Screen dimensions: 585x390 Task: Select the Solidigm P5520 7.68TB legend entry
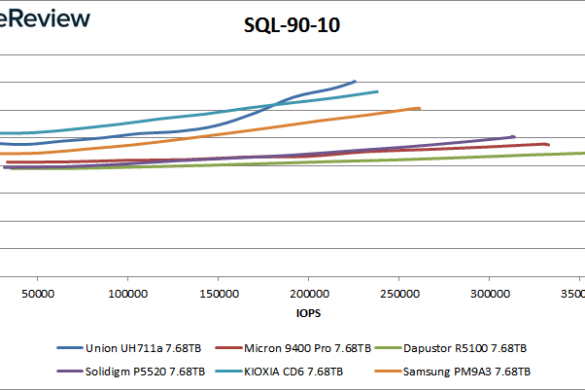click(131, 372)
